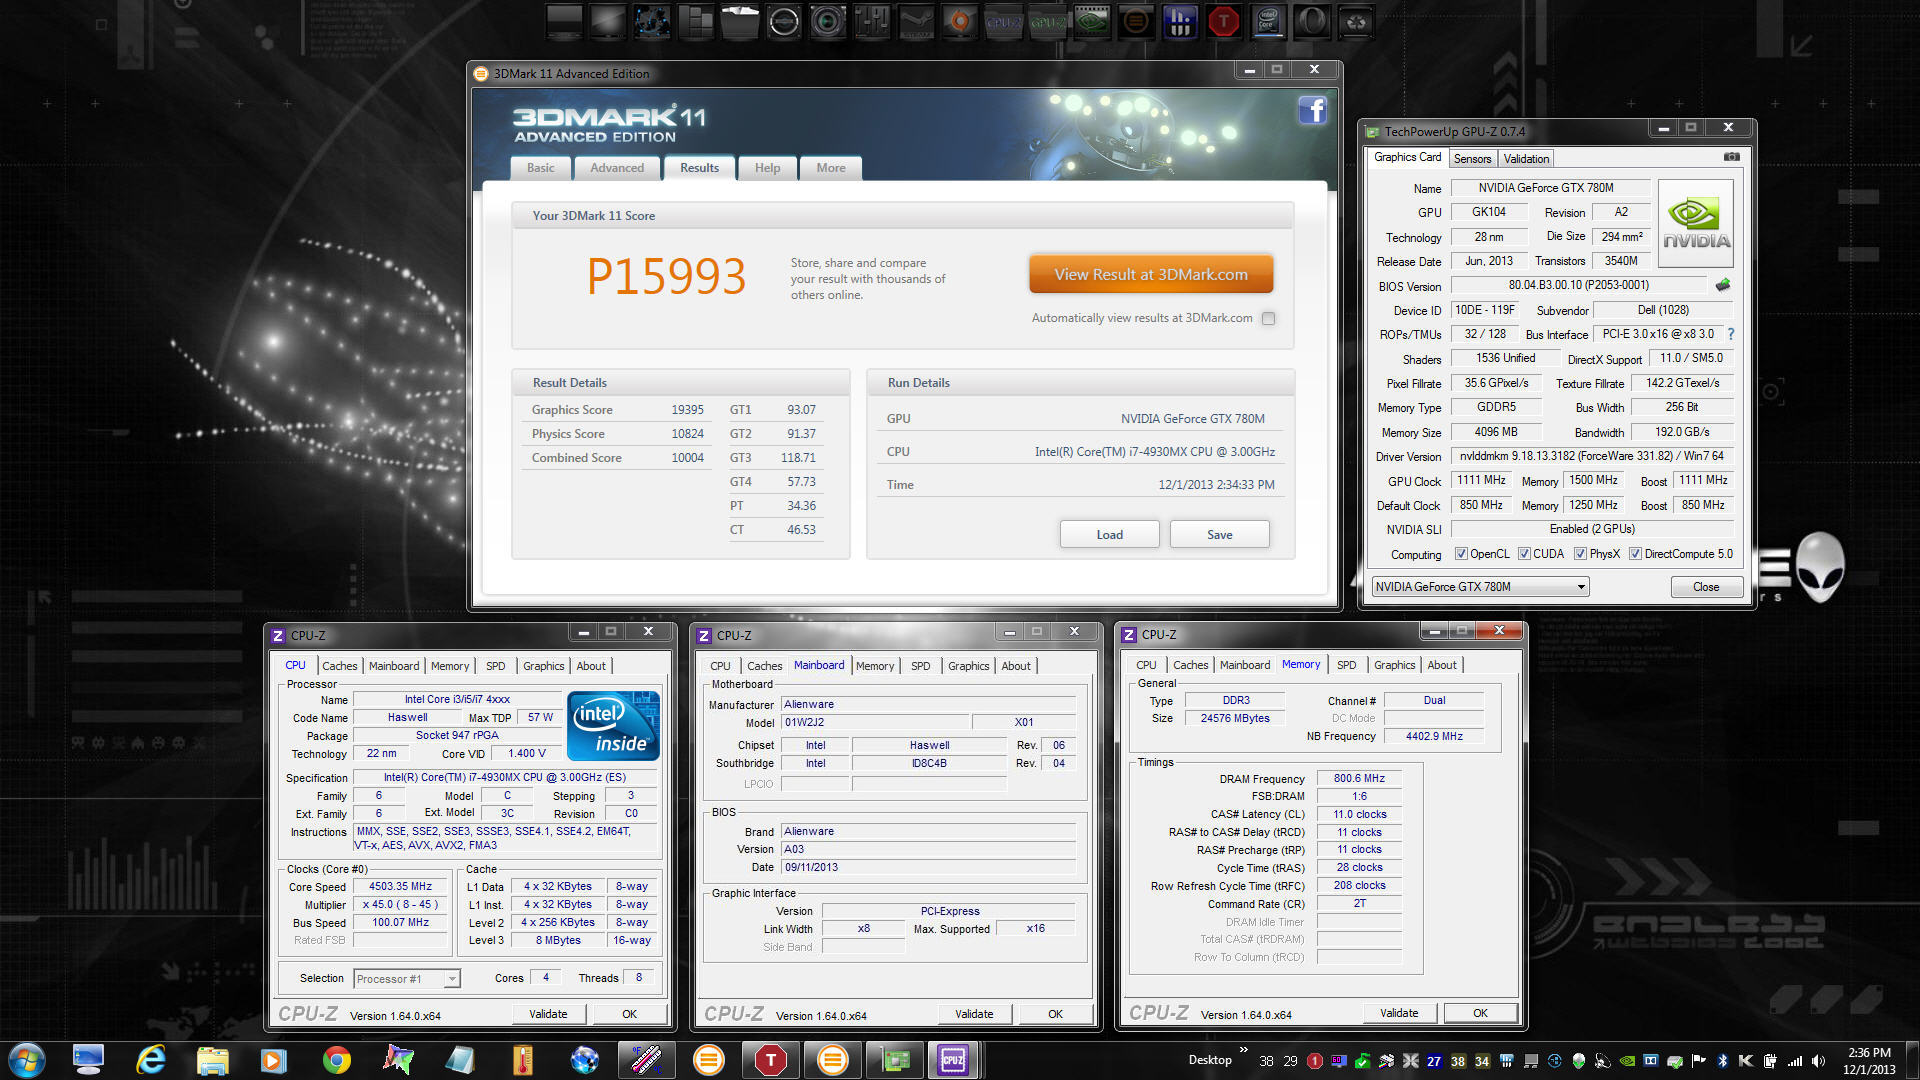Click Validate in left CPU-Z window
1920x1080 pixels.
[548, 1014]
